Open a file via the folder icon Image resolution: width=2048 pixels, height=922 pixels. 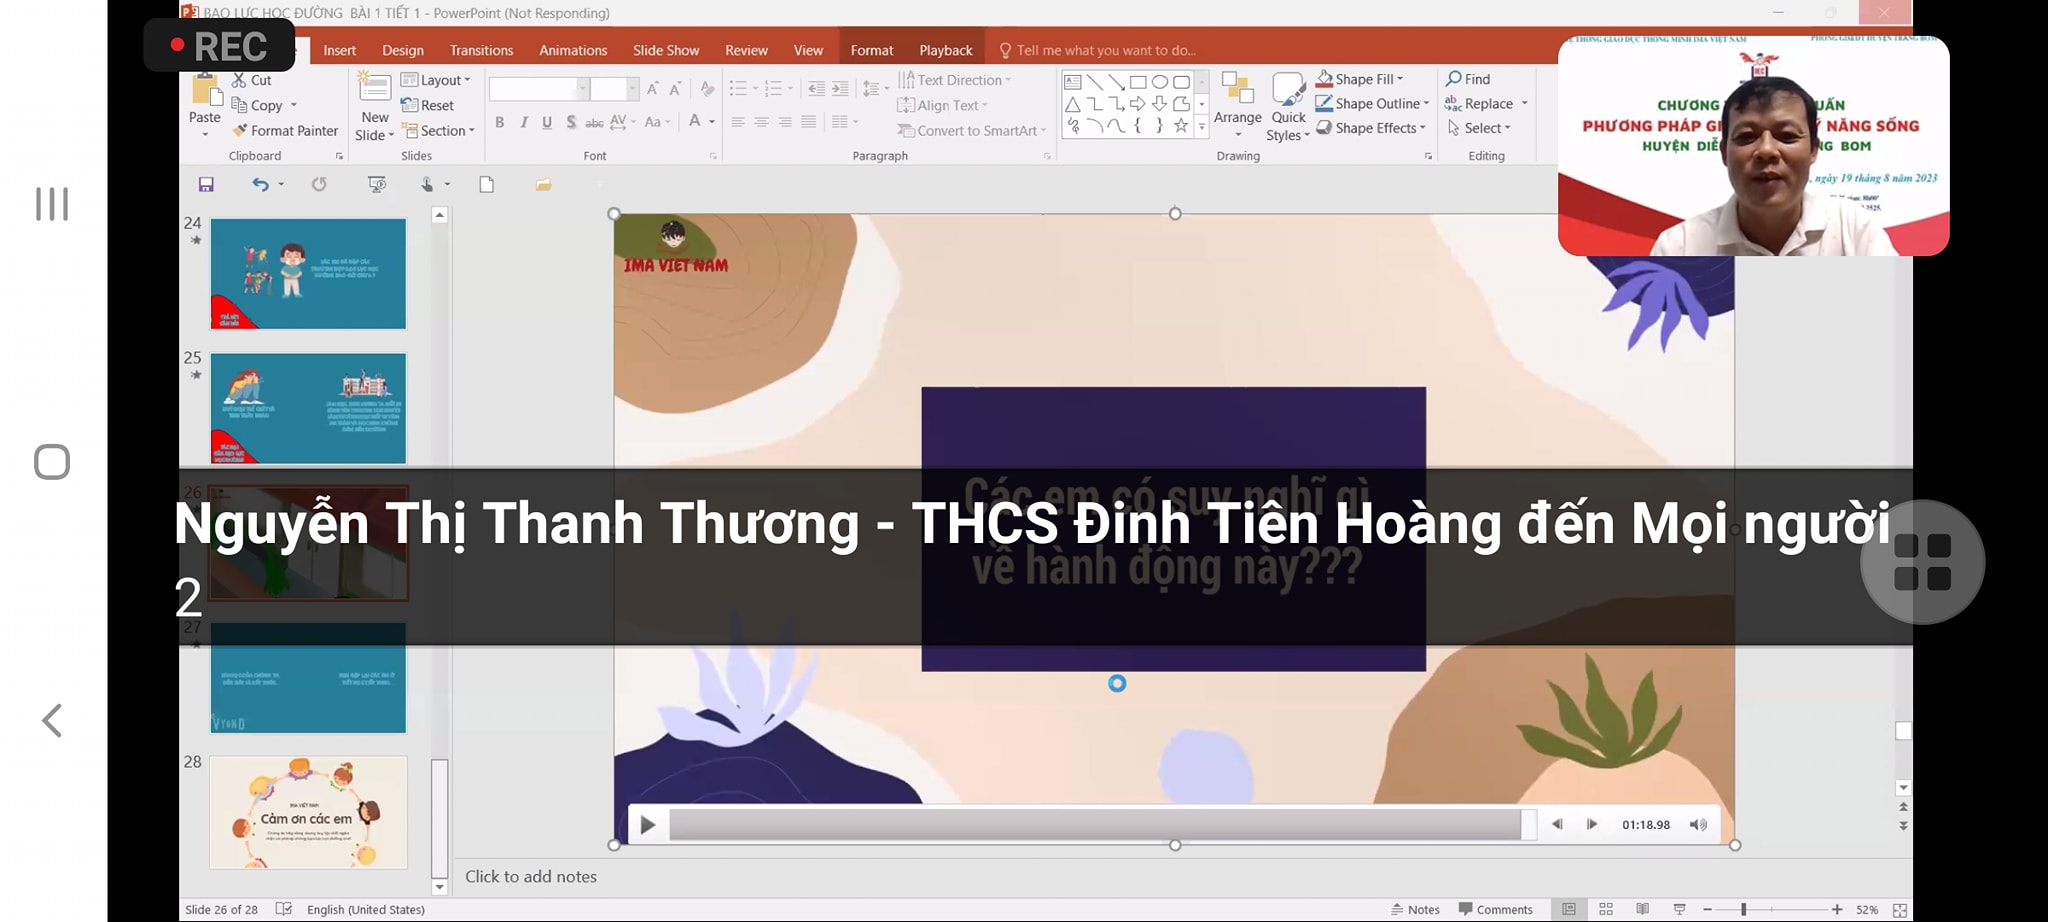543,184
